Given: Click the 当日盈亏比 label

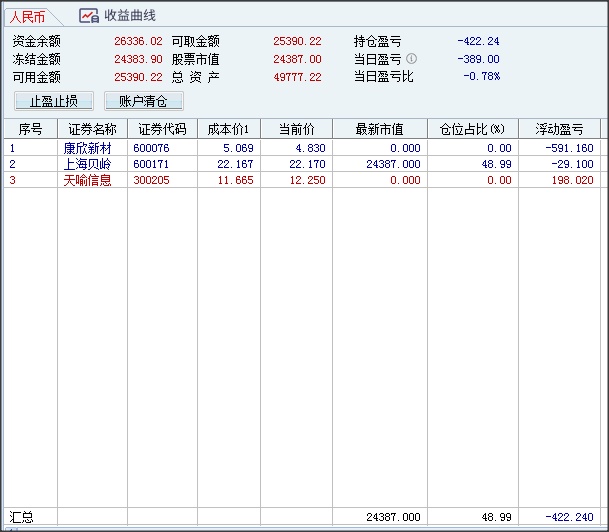Looking at the screenshot, I should tap(383, 76).
